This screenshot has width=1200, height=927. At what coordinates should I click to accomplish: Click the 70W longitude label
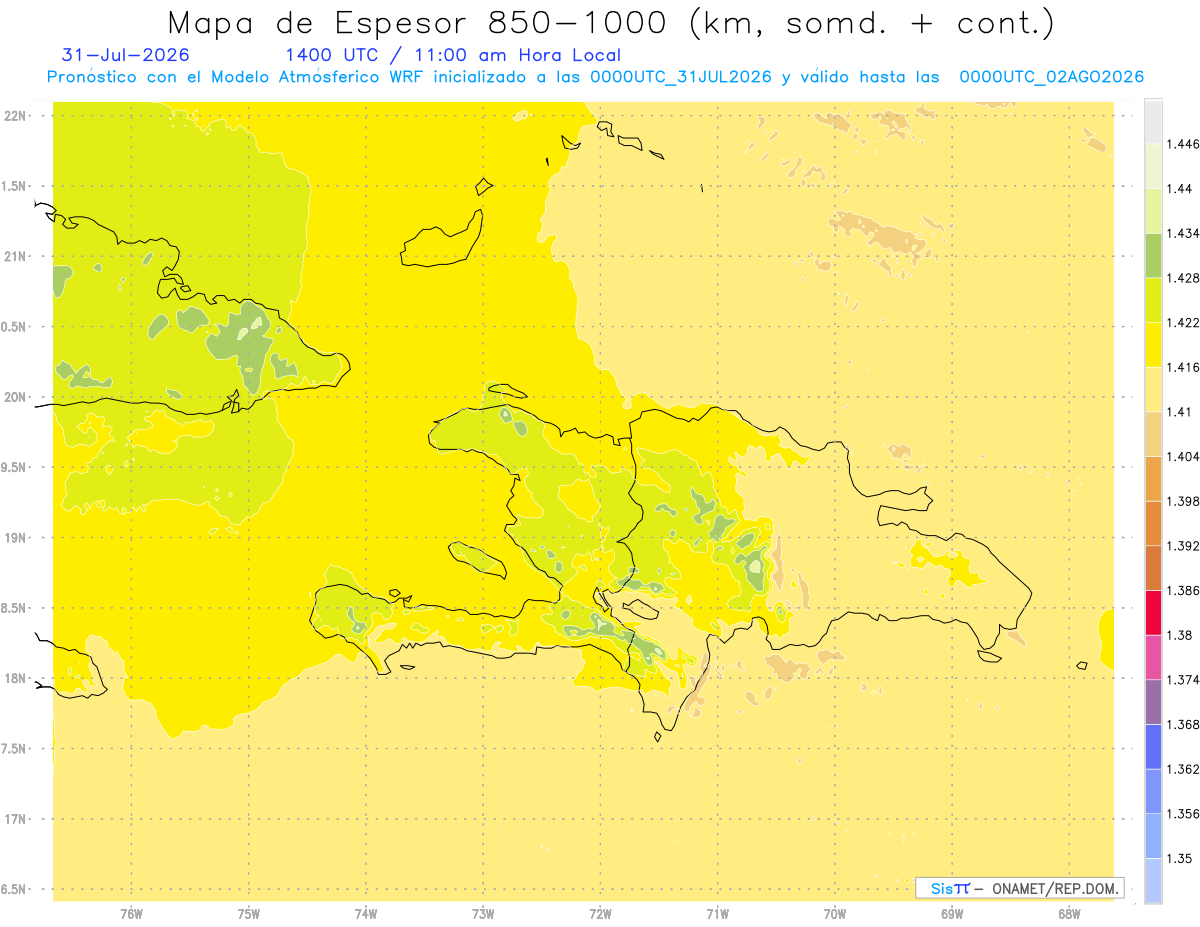[835, 914]
